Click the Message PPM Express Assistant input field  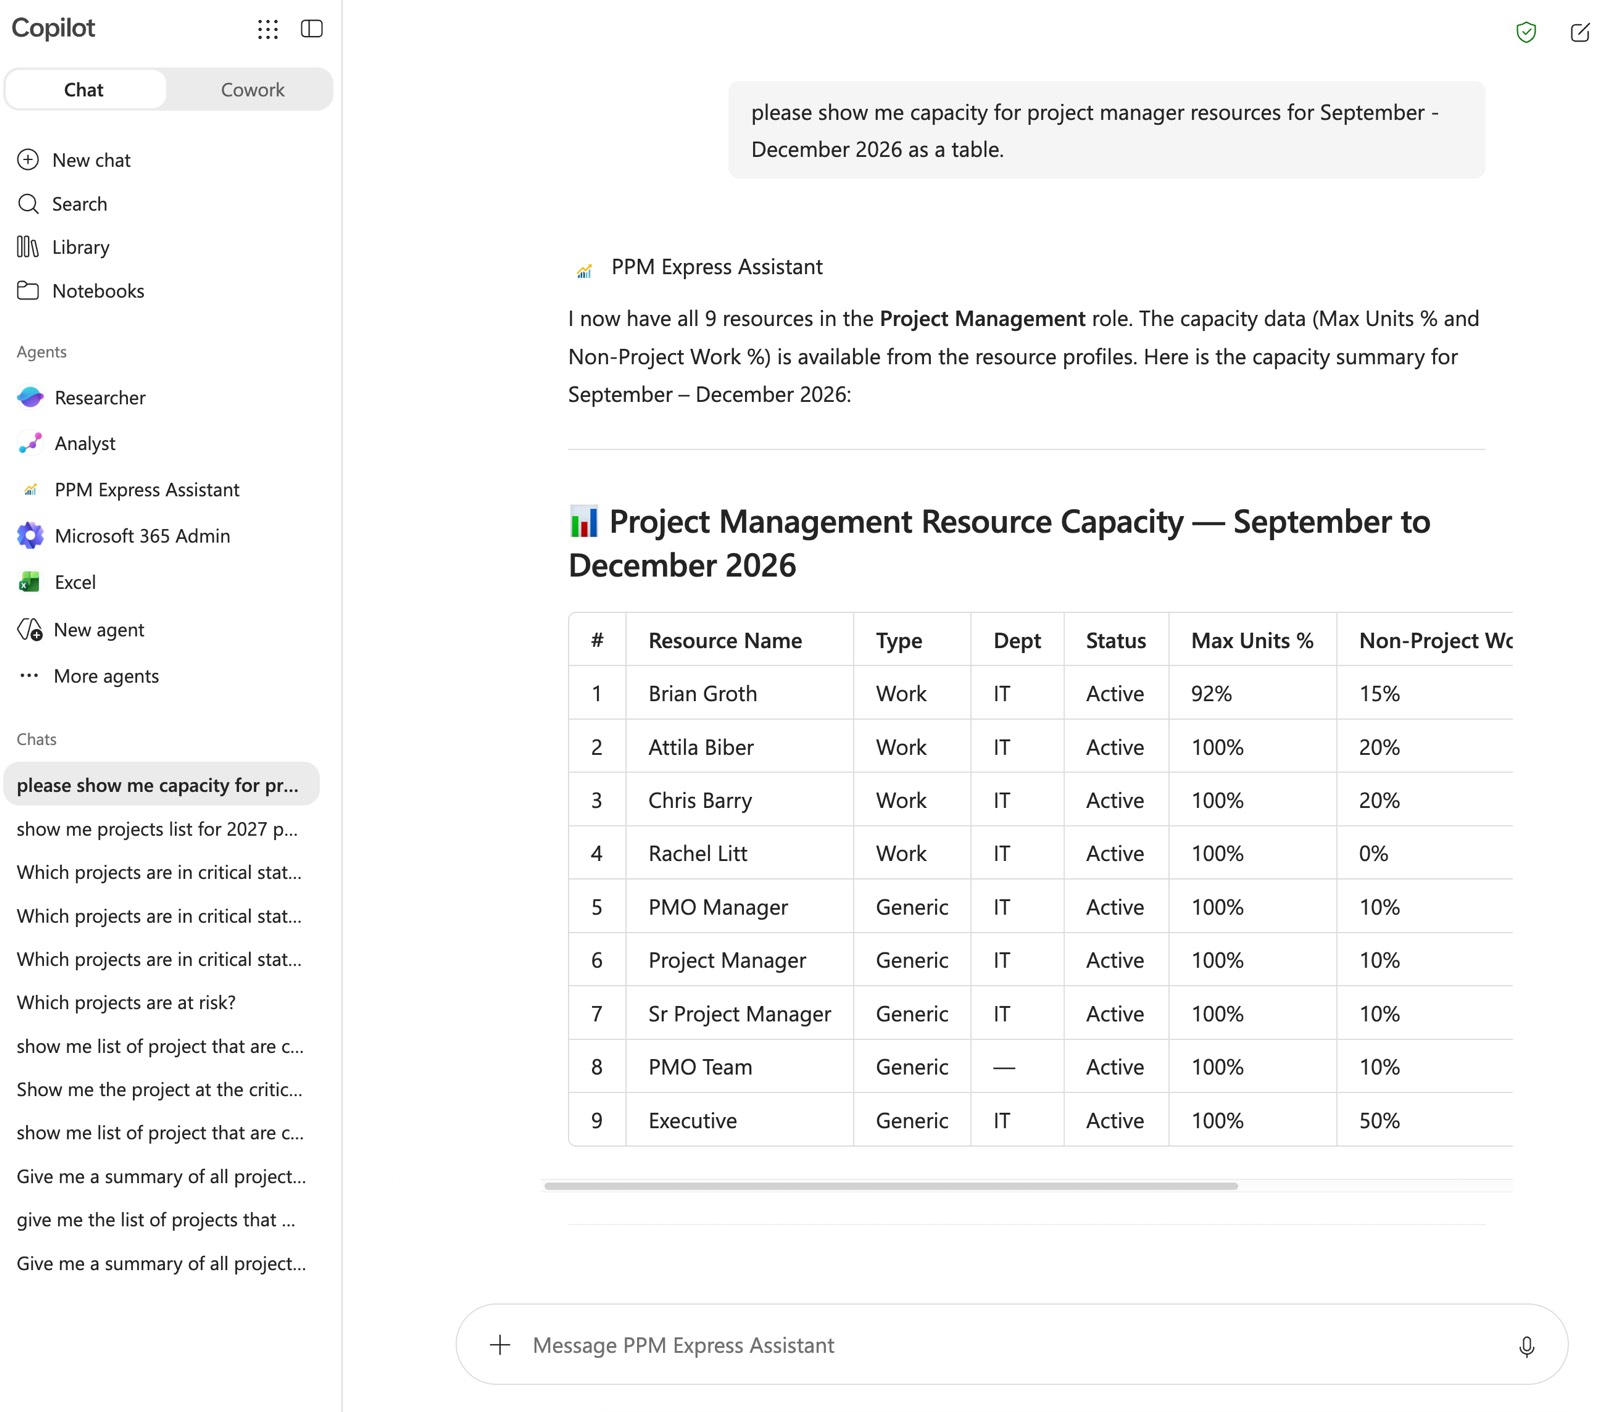[x=1012, y=1345]
